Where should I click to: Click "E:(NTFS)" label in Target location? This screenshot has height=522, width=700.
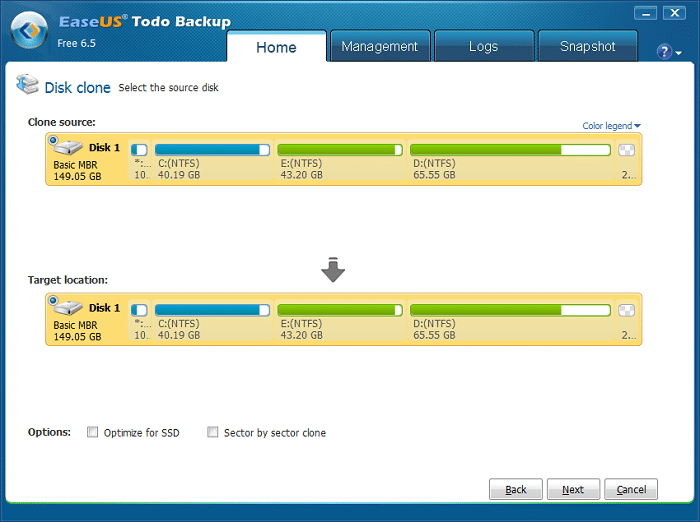[x=301, y=324]
